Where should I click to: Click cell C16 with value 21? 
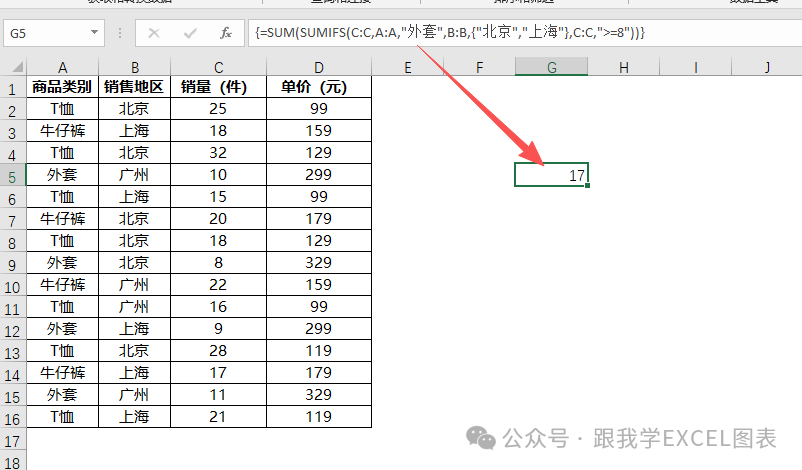[x=218, y=417]
